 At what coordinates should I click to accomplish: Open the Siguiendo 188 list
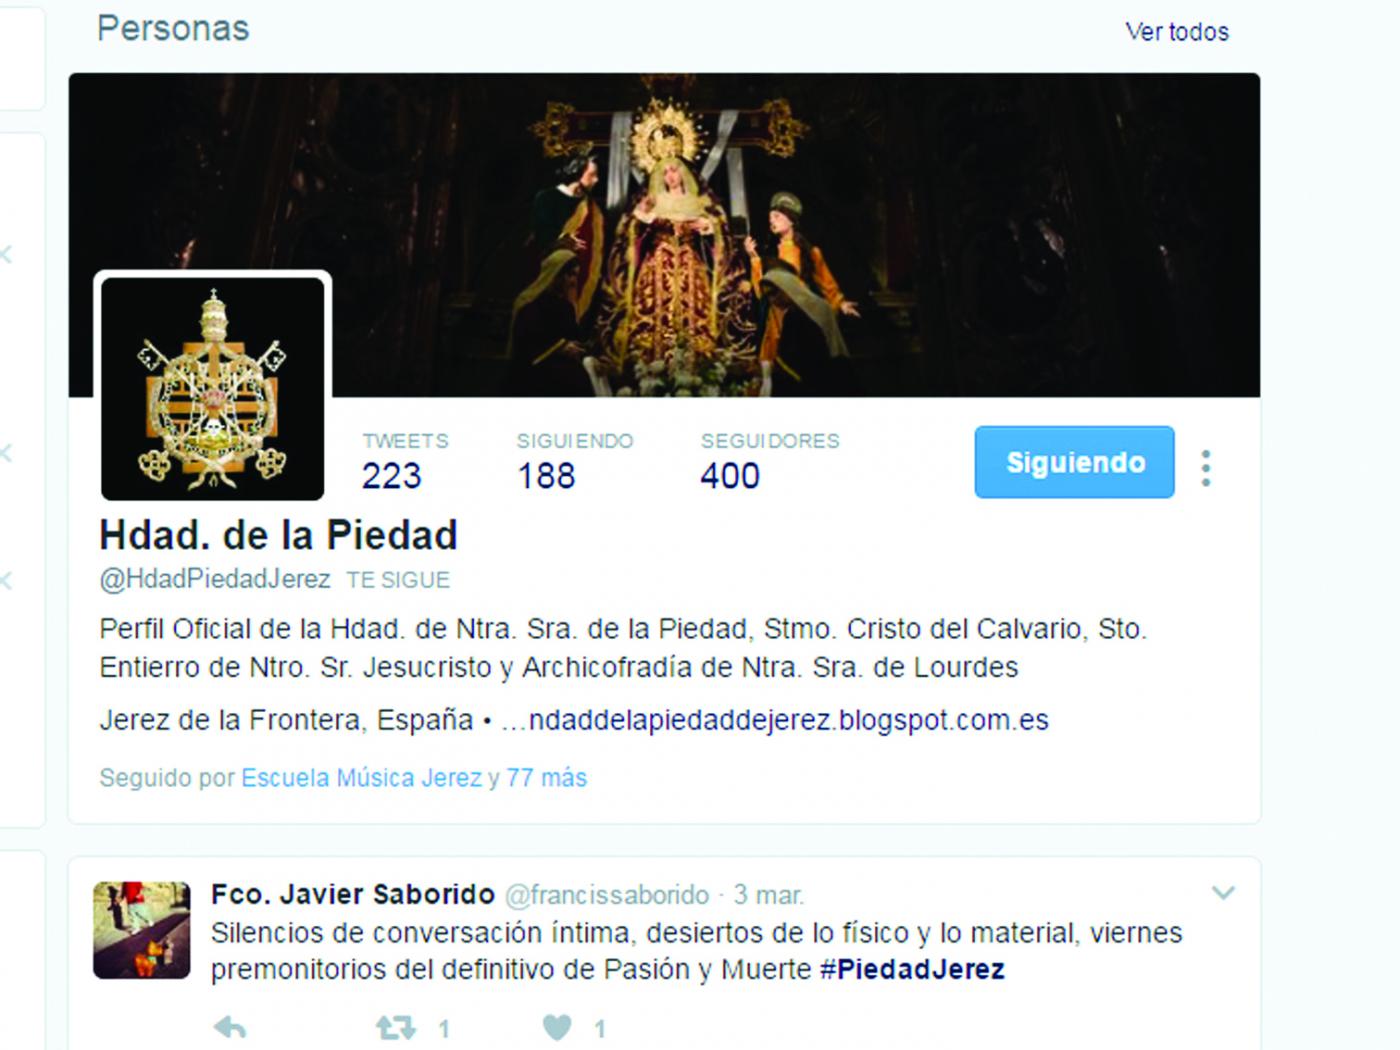click(x=575, y=461)
